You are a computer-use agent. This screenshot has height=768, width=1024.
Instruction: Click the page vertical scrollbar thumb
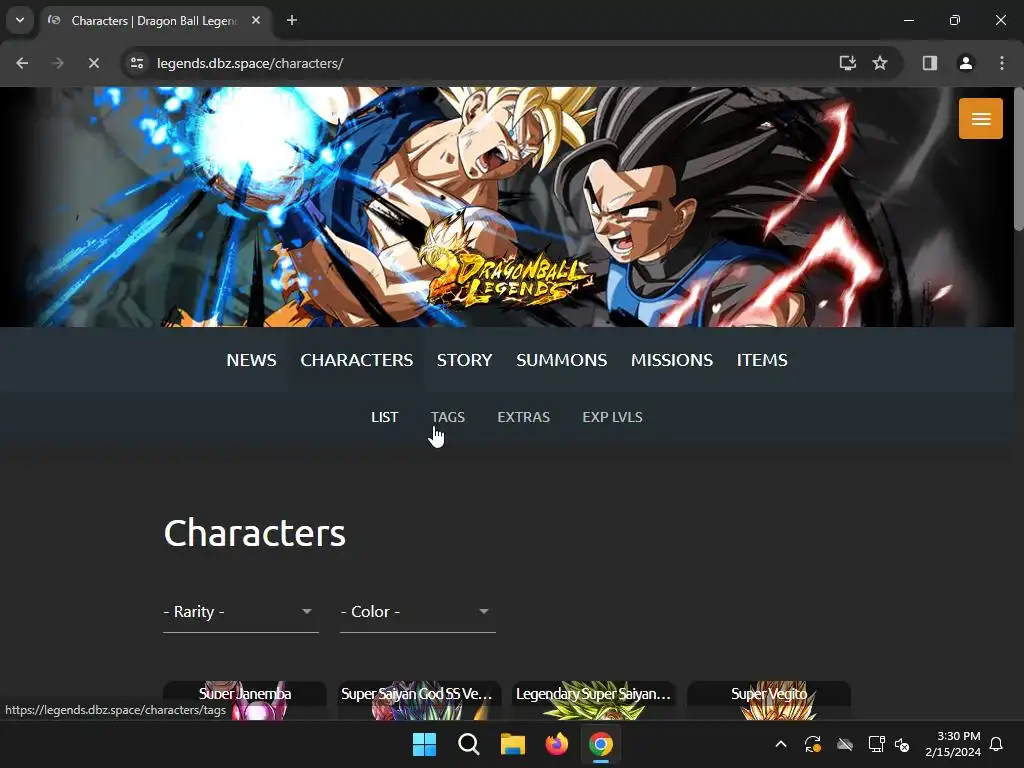click(x=1018, y=159)
